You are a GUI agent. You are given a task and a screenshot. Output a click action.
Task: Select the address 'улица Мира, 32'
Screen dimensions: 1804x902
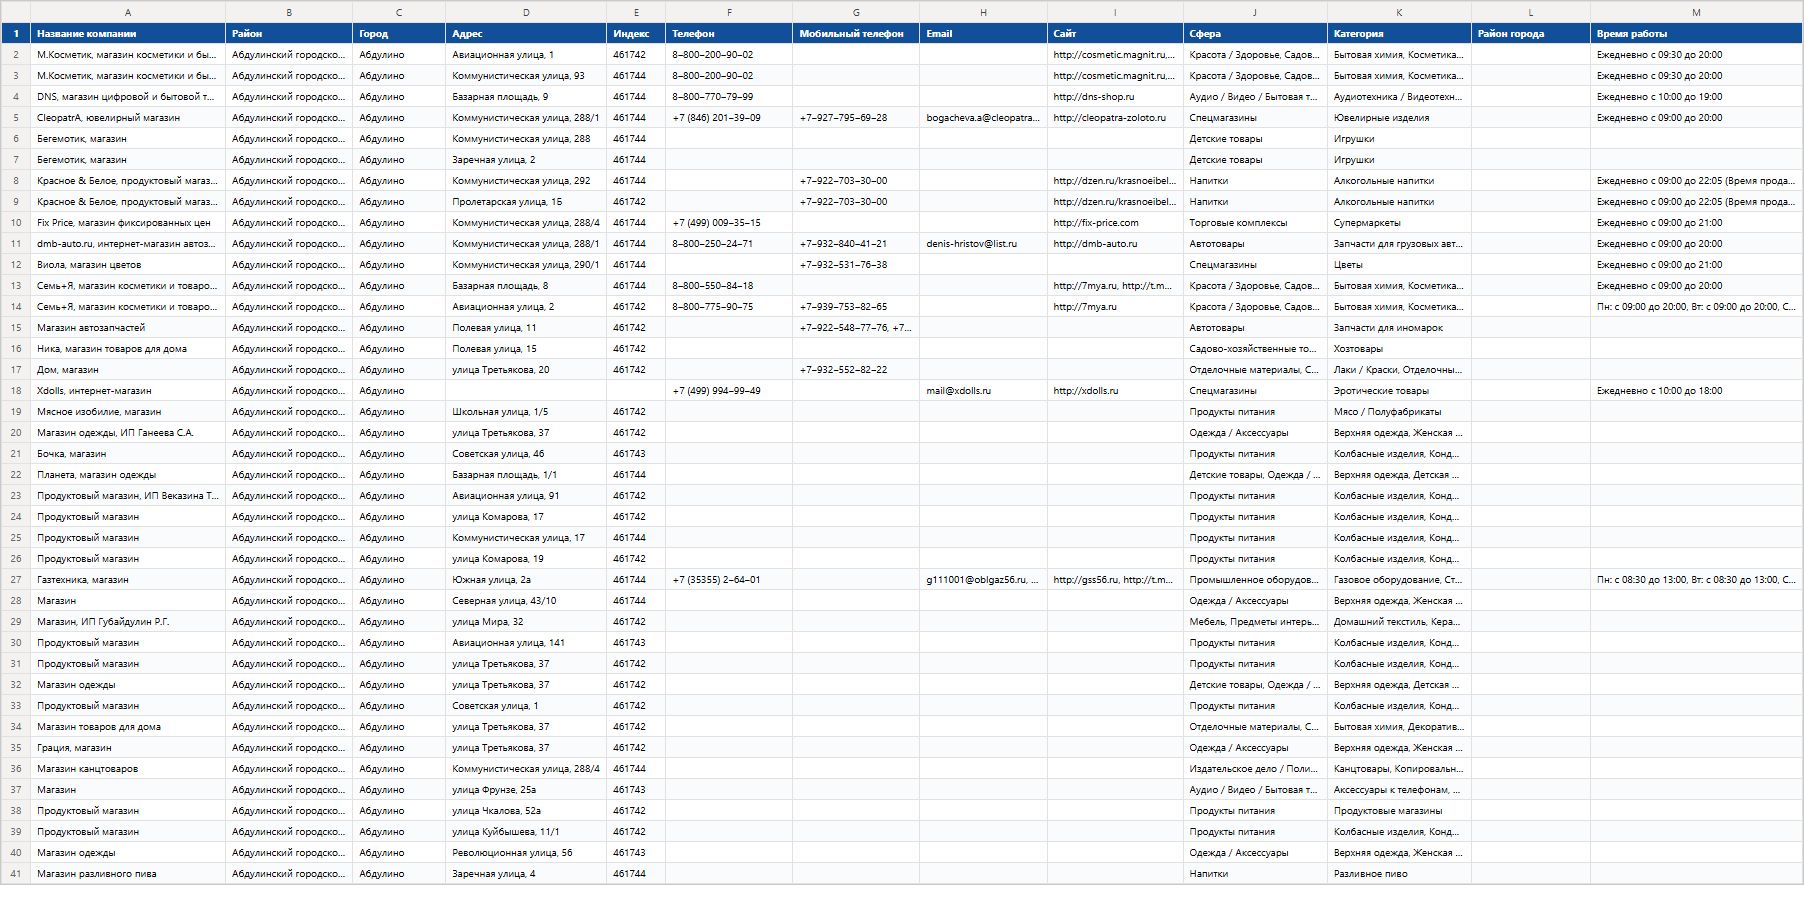point(526,621)
